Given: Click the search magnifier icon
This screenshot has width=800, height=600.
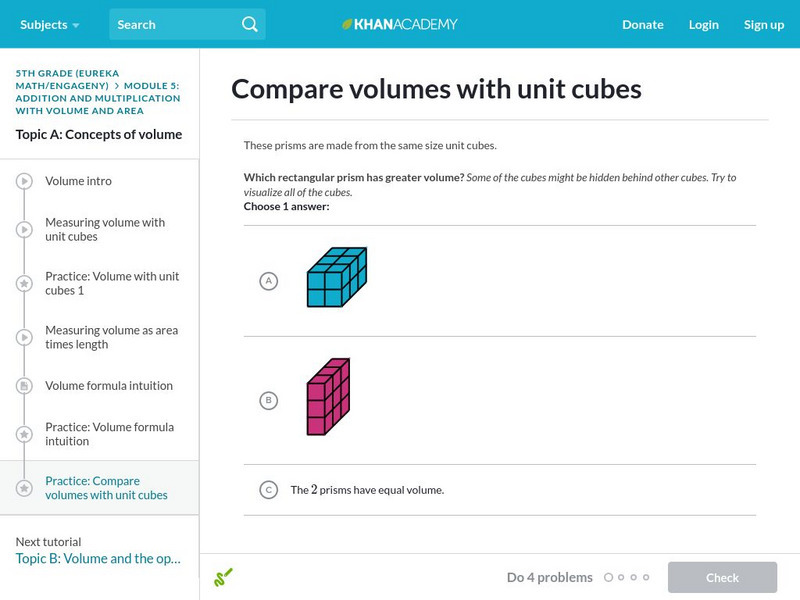Looking at the screenshot, I should click(250, 25).
